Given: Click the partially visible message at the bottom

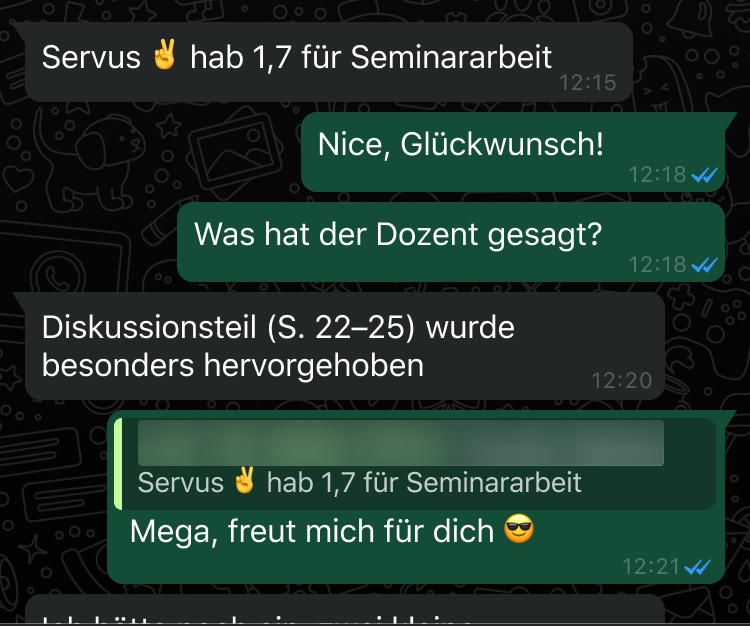Looking at the screenshot, I should pyautogui.click(x=345, y=610).
